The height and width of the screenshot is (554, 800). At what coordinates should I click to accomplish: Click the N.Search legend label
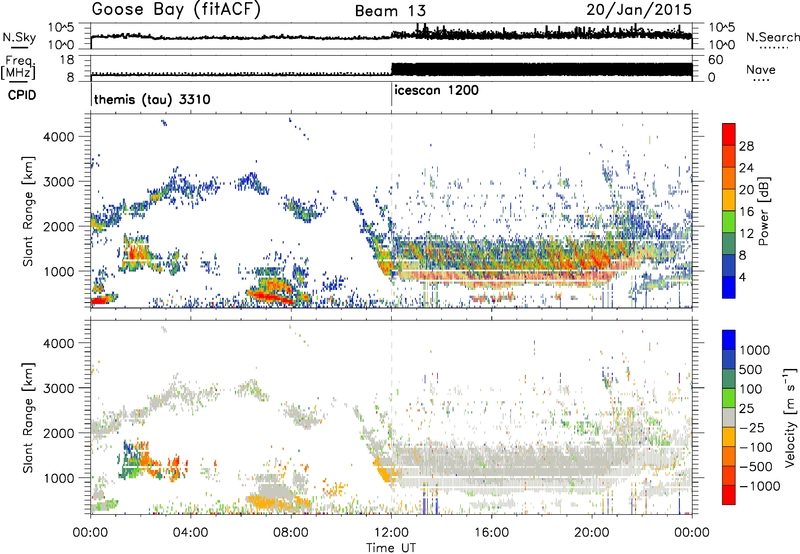coord(772,37)
